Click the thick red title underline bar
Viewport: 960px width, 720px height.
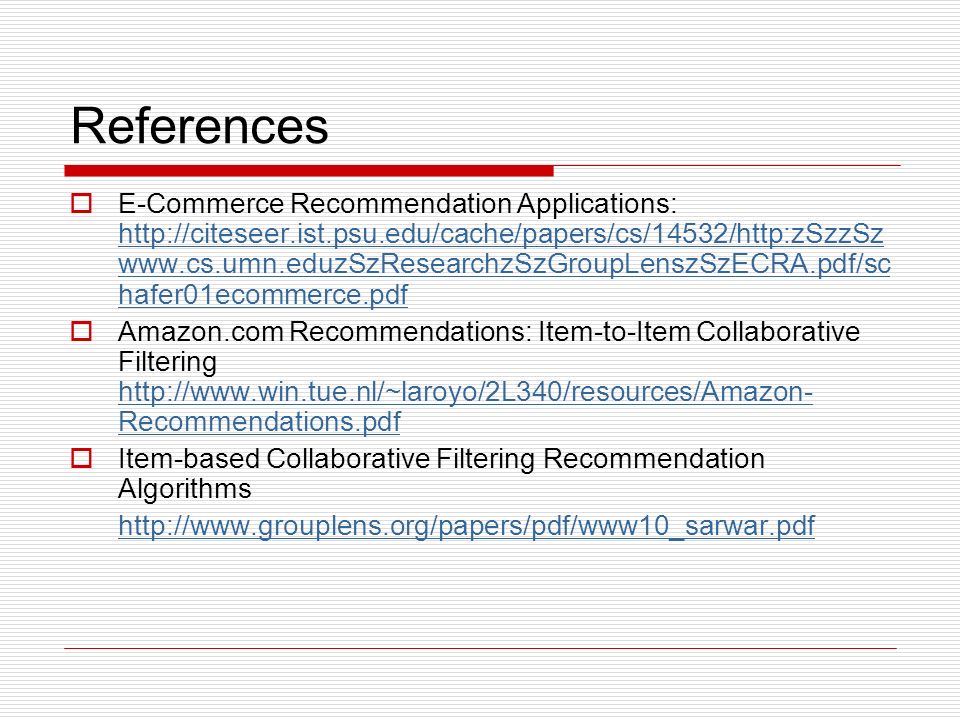[x=309, y=171]
